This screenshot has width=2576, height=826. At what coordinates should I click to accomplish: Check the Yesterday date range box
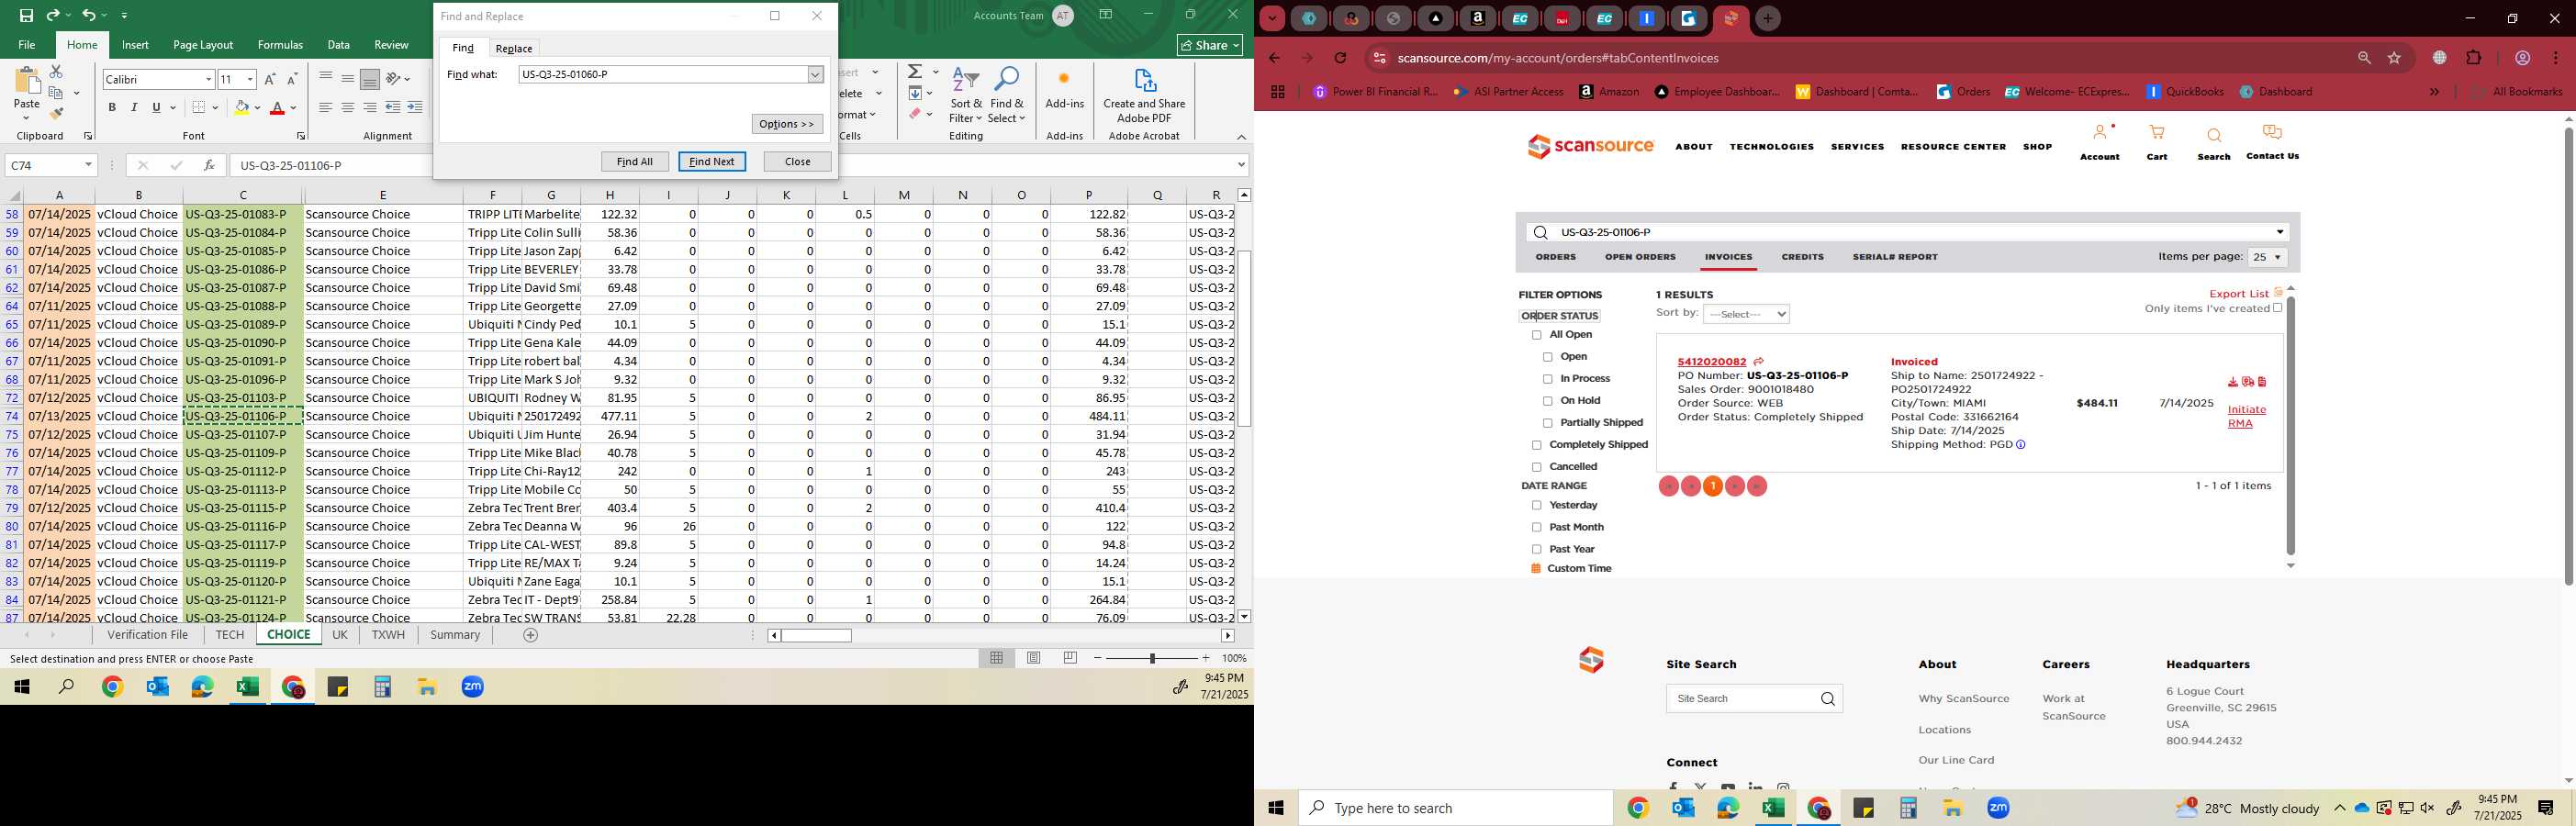click(x=1537, y=506)
